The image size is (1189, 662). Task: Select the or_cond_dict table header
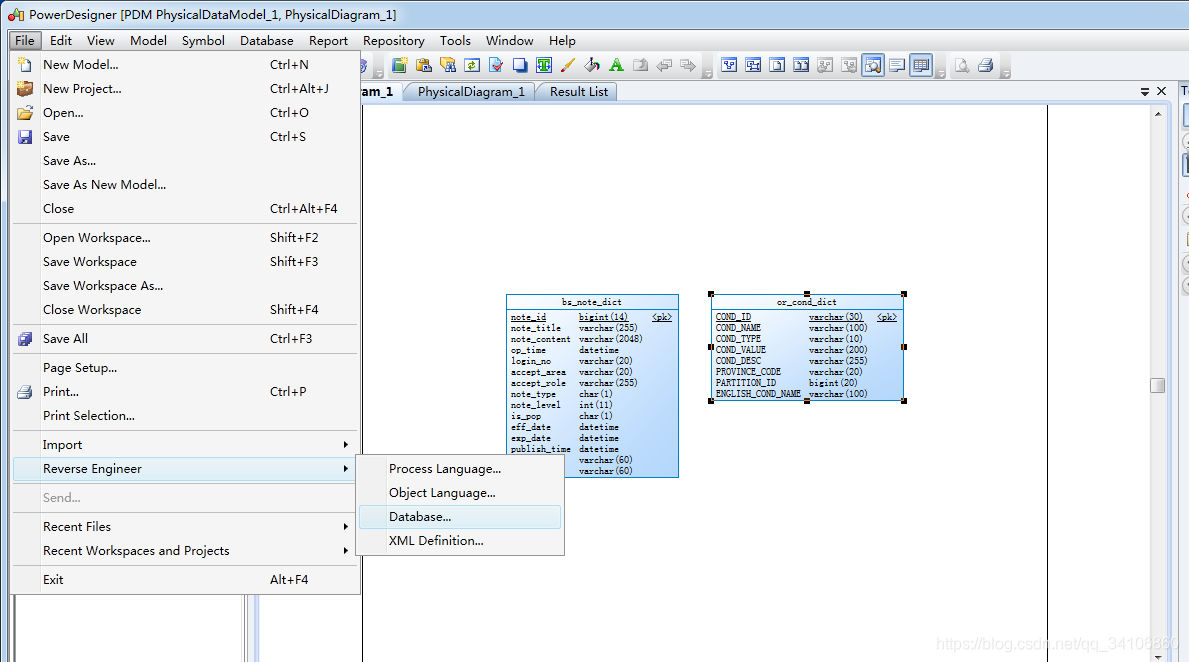tap(807, 302)
